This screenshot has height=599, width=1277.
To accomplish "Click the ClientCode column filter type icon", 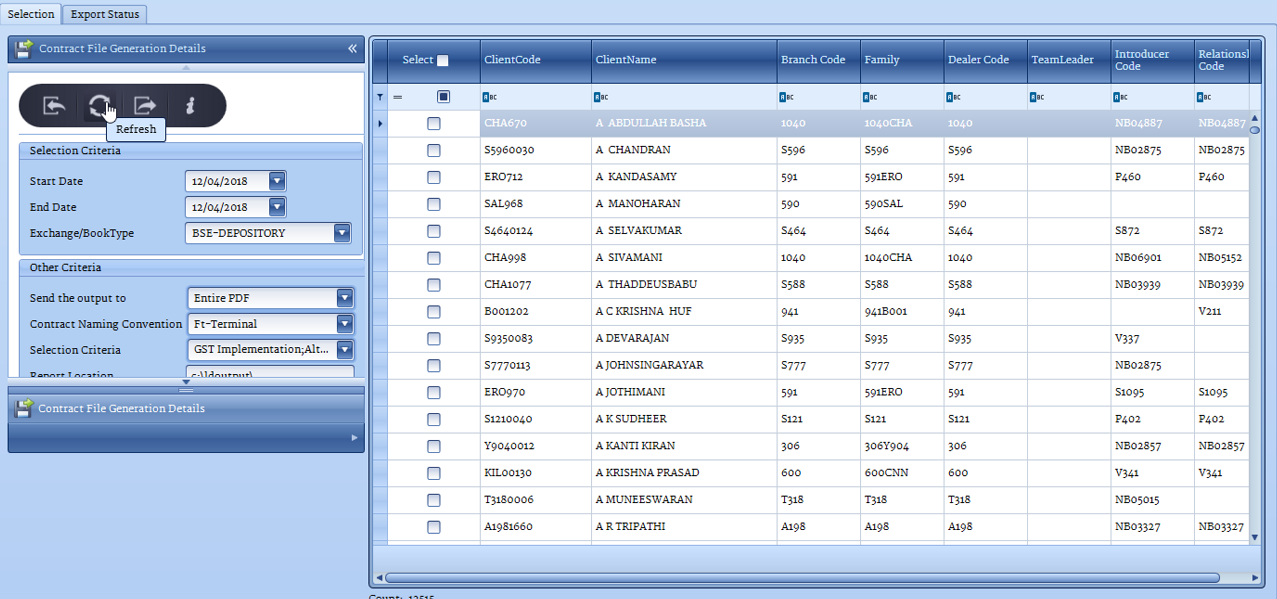I will 487,97.
